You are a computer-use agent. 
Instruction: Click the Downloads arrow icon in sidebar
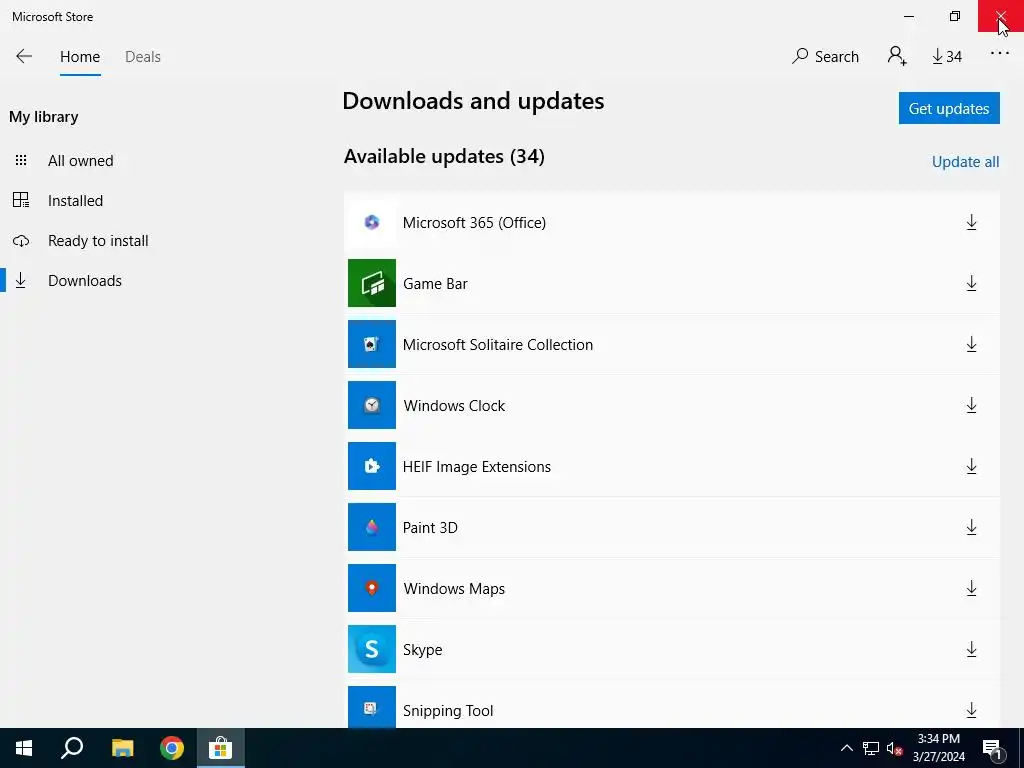[21, 281]
